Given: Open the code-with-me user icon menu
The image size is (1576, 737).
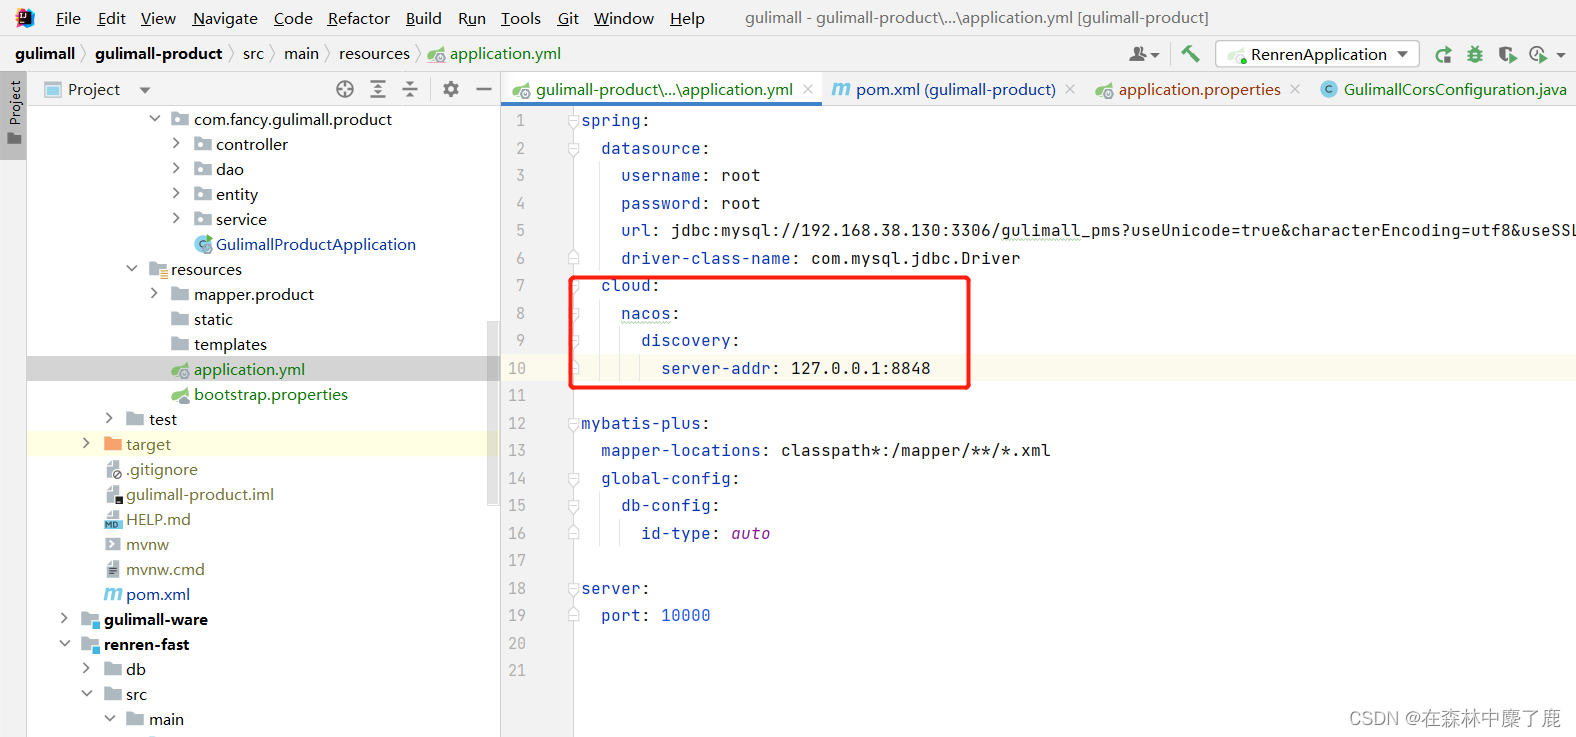Looking at the screenshot, I should (x=1144, y=55).
